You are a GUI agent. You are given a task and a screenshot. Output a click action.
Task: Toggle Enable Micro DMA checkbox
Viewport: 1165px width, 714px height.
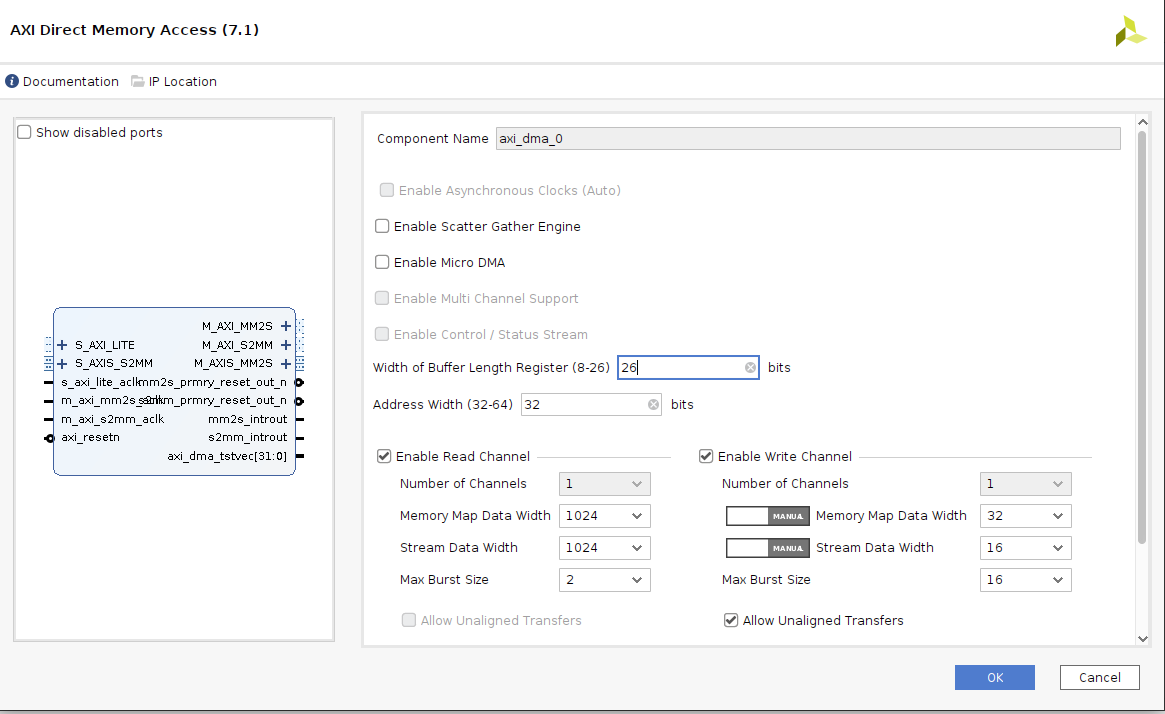coord(382,262)
